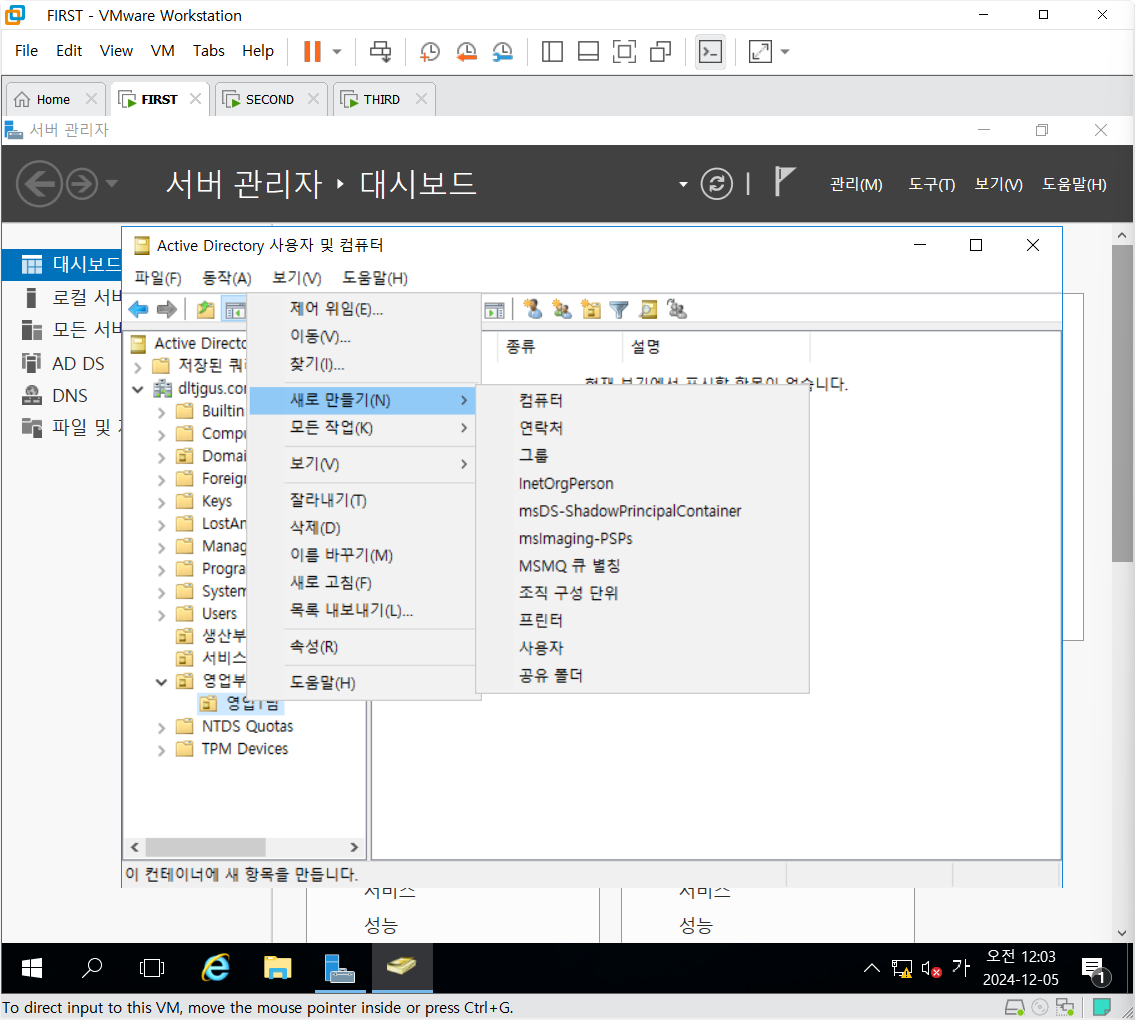Open the VMware power options dropdown arrow
The height and width of the screenshot is (1020, 1135).
pyautogui.click(x=337, y=51)
